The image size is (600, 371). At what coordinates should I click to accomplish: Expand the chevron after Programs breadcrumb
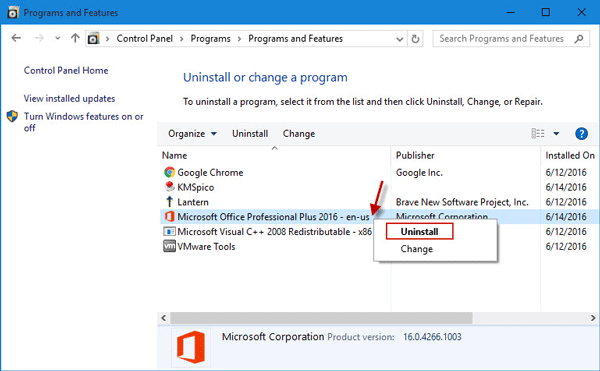point(239,39)
